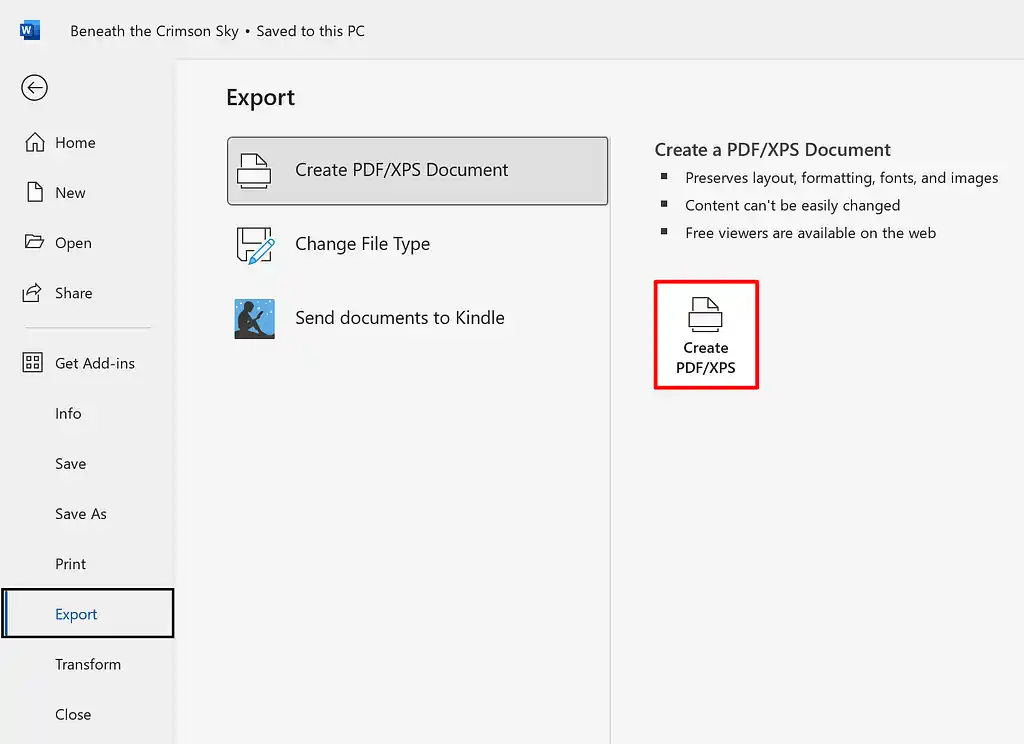
Task: Click the back arrow circle icon
Action: tap(34, 88)
